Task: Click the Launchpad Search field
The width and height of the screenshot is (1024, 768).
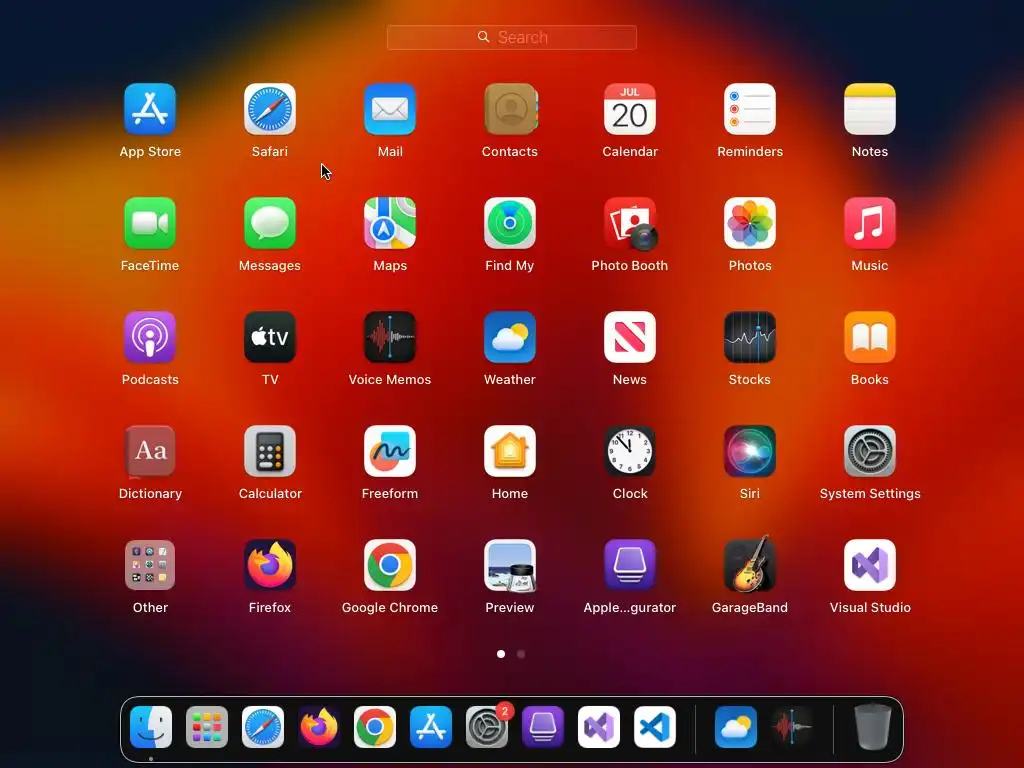Action: (x=512, y=37)
